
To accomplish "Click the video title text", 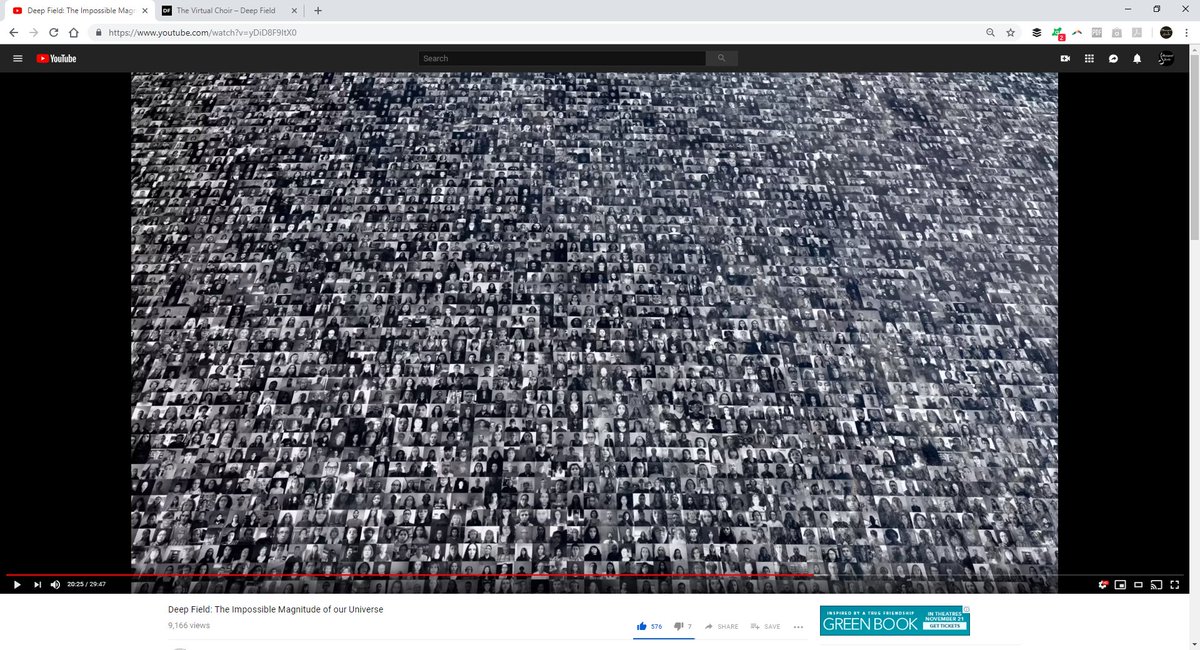I will pyautogui.click(x=275, y=609).
